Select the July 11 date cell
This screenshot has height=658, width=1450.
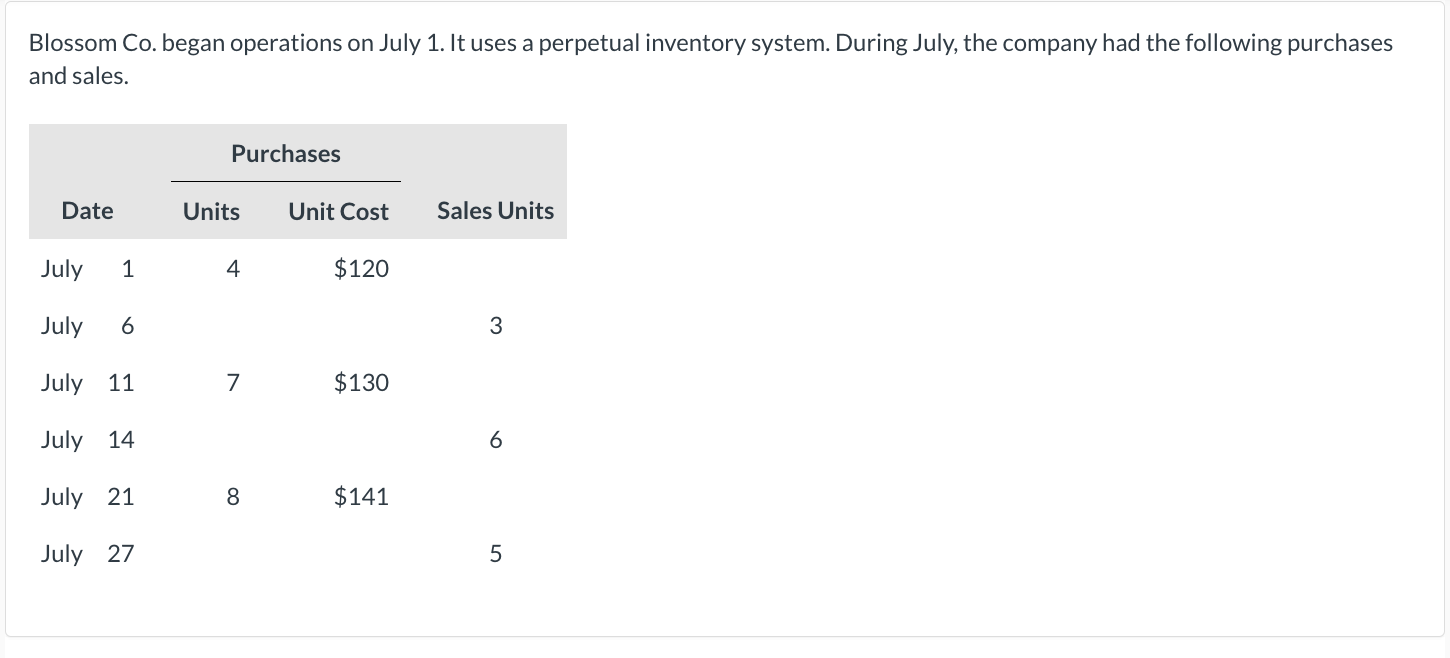[87, 383]
